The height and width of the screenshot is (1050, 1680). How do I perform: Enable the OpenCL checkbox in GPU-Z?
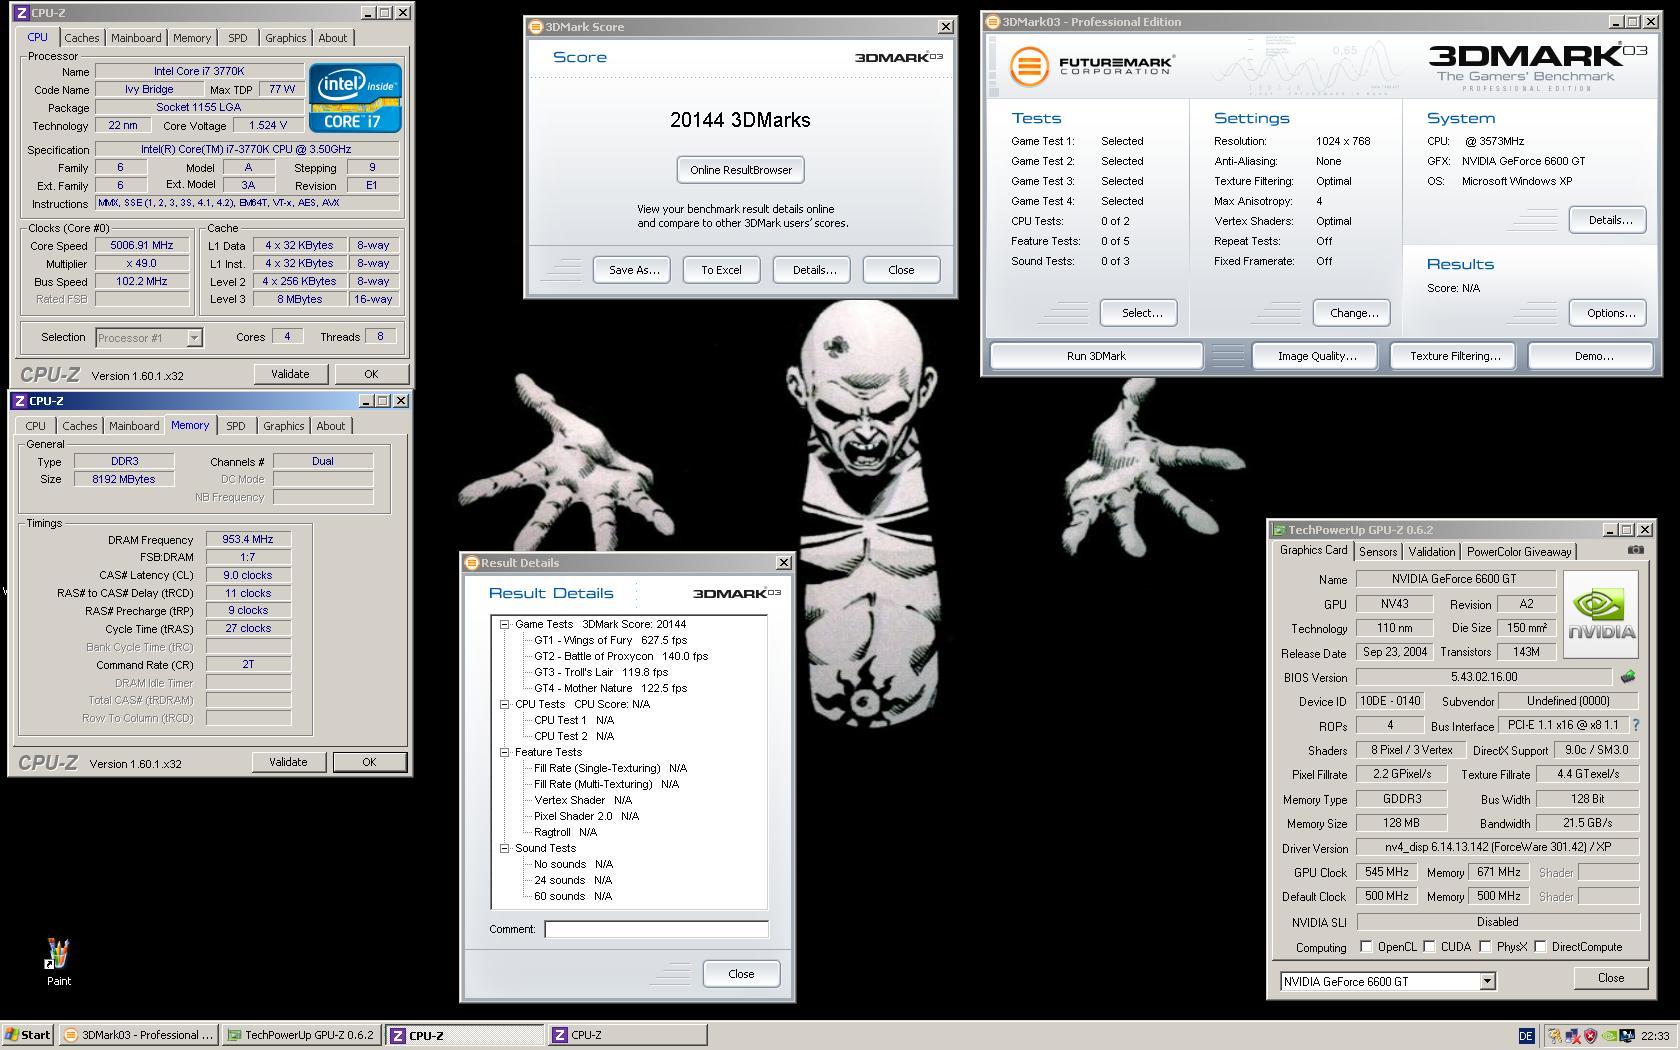1366,947
